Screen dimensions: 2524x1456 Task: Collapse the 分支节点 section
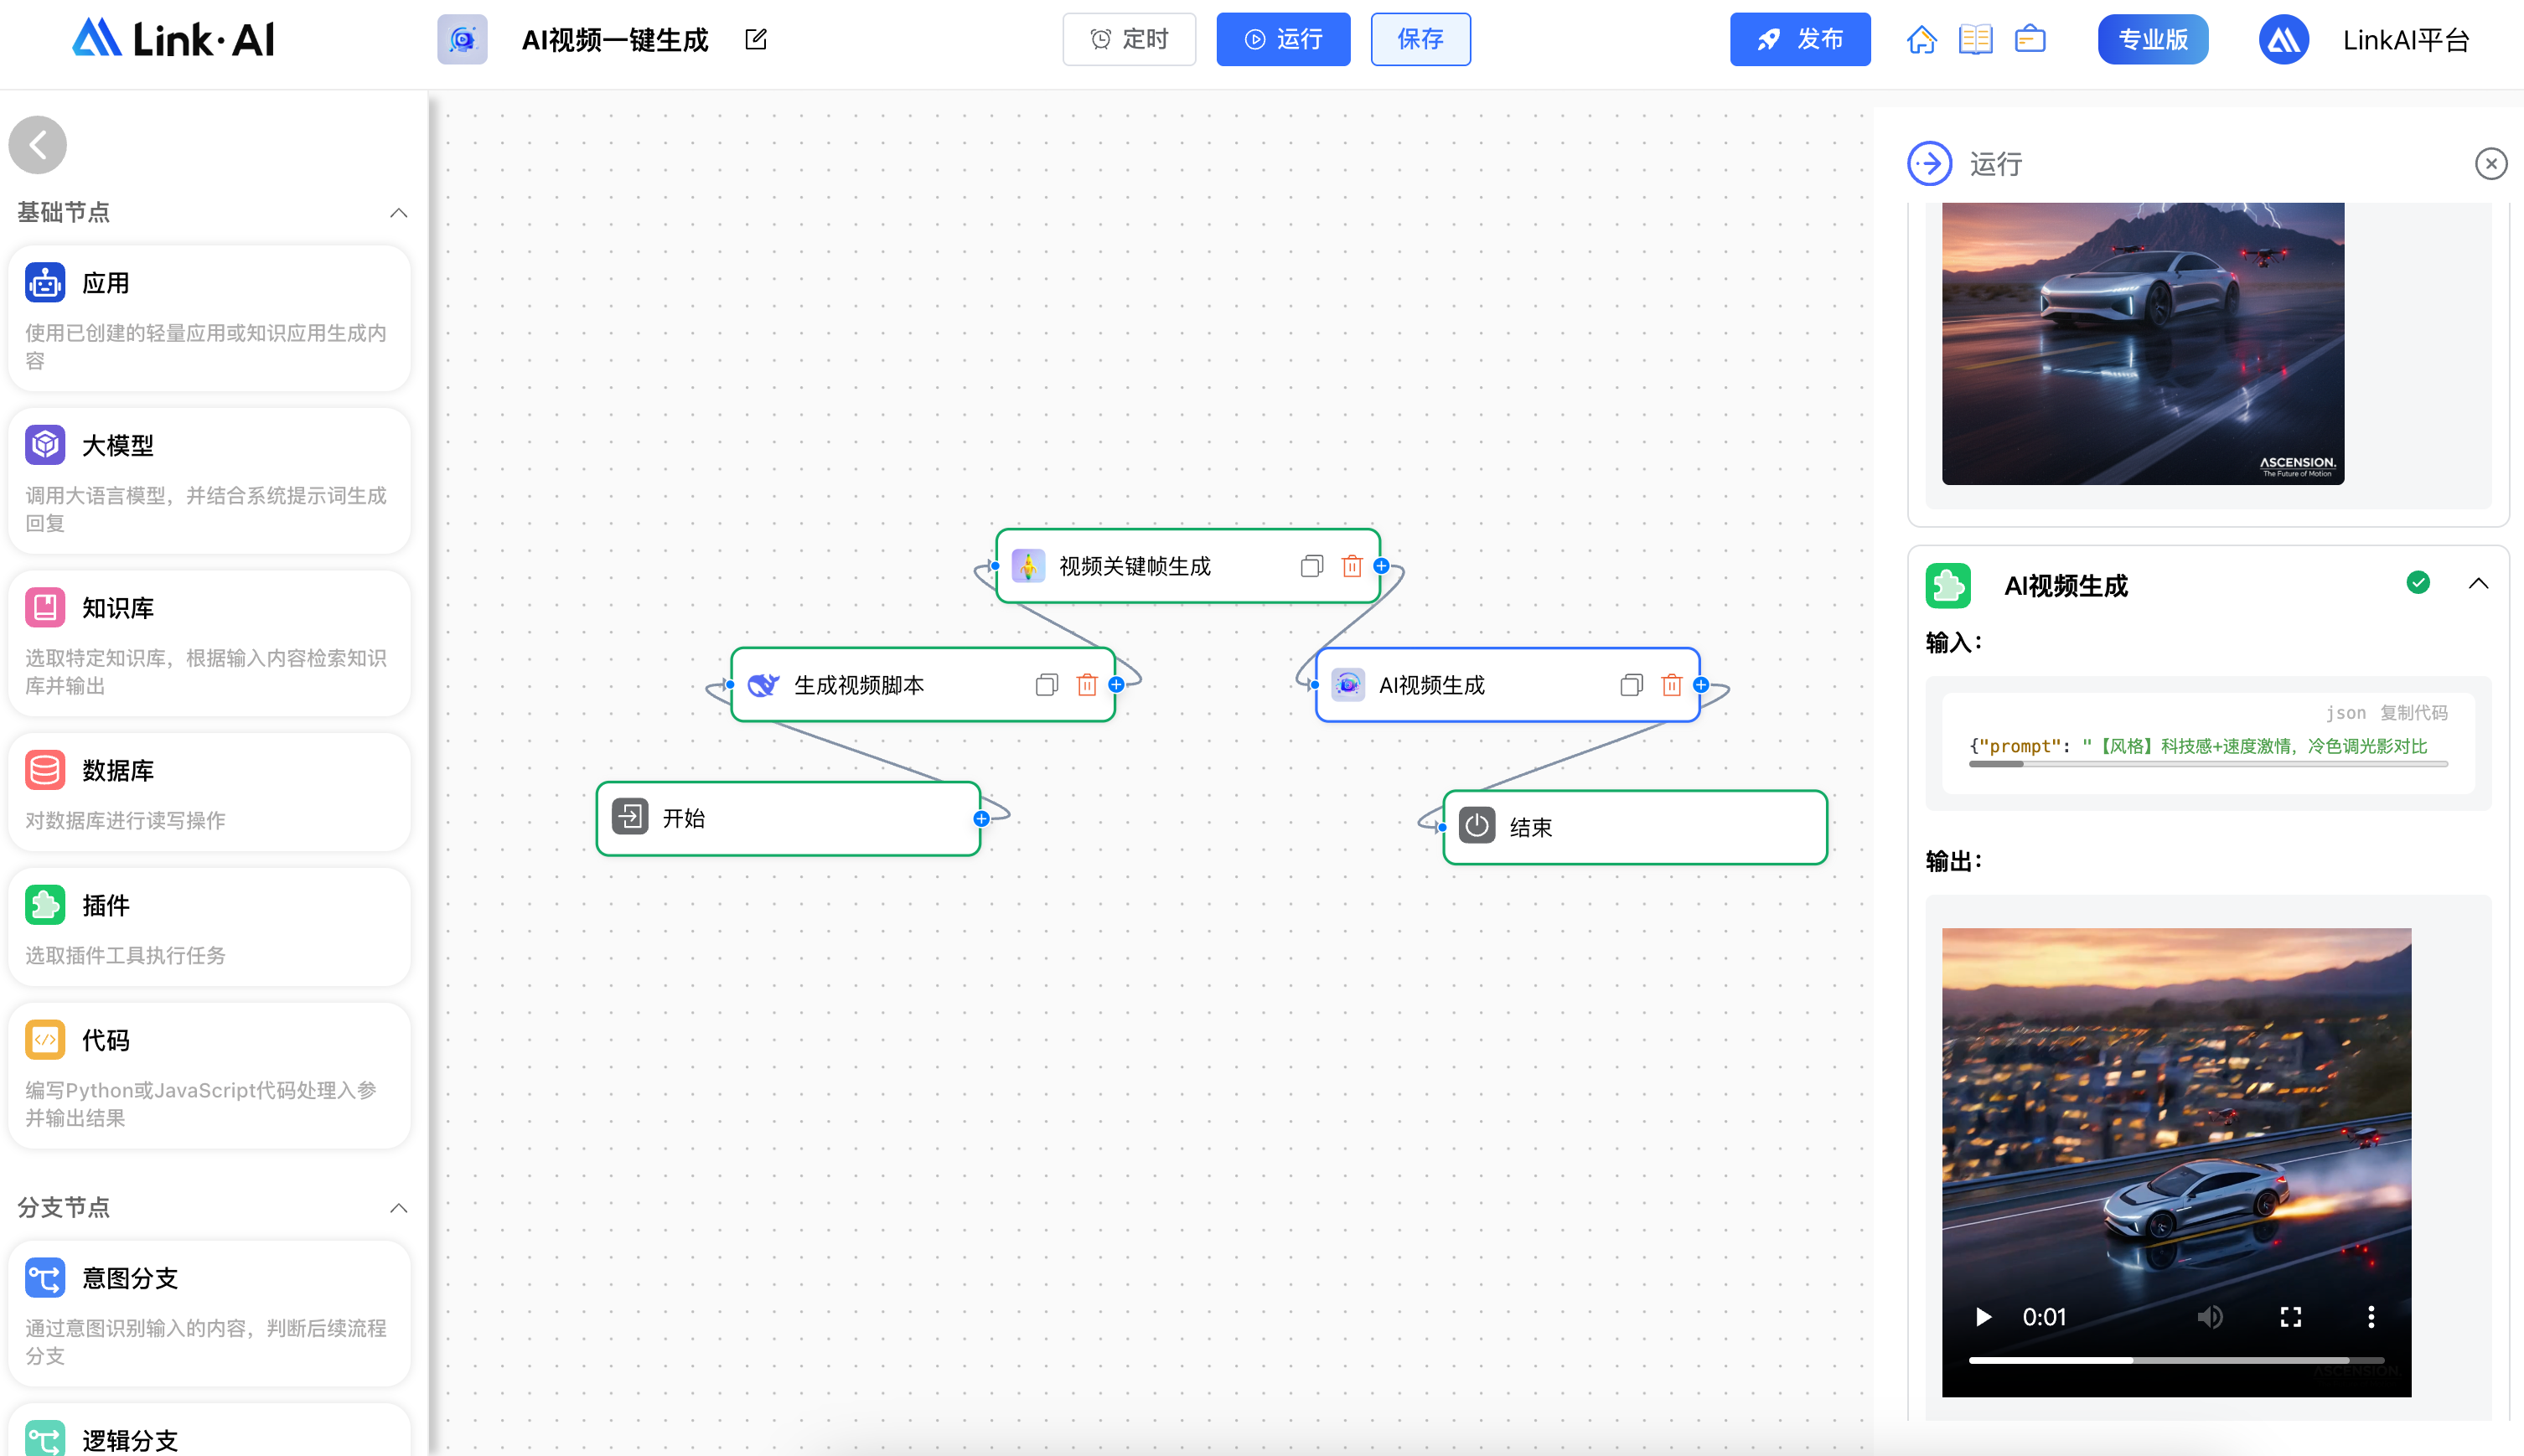(x=398, y=1208)
